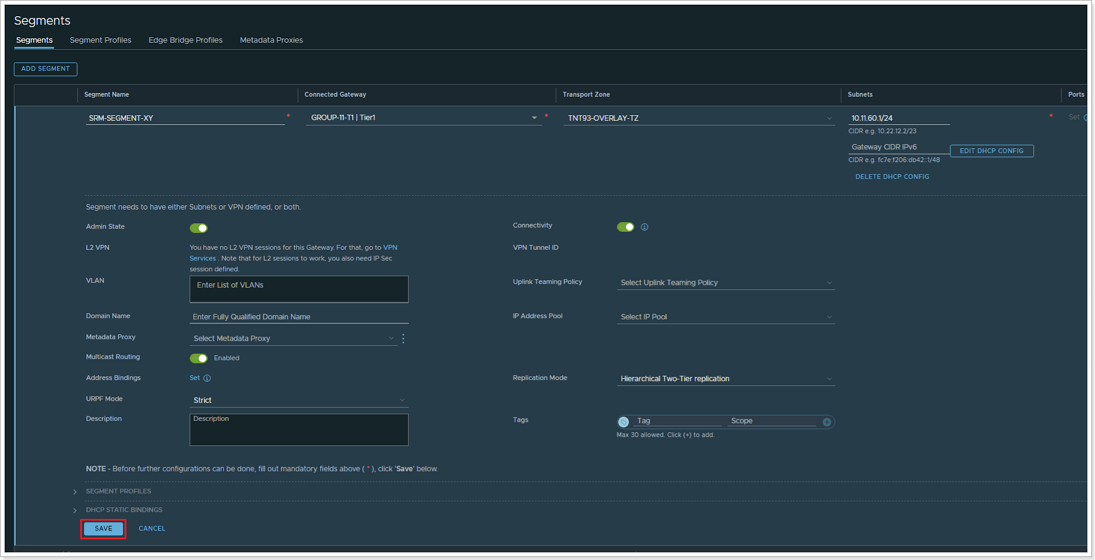Click the Domain Name input field

click(x=299, y=317)
